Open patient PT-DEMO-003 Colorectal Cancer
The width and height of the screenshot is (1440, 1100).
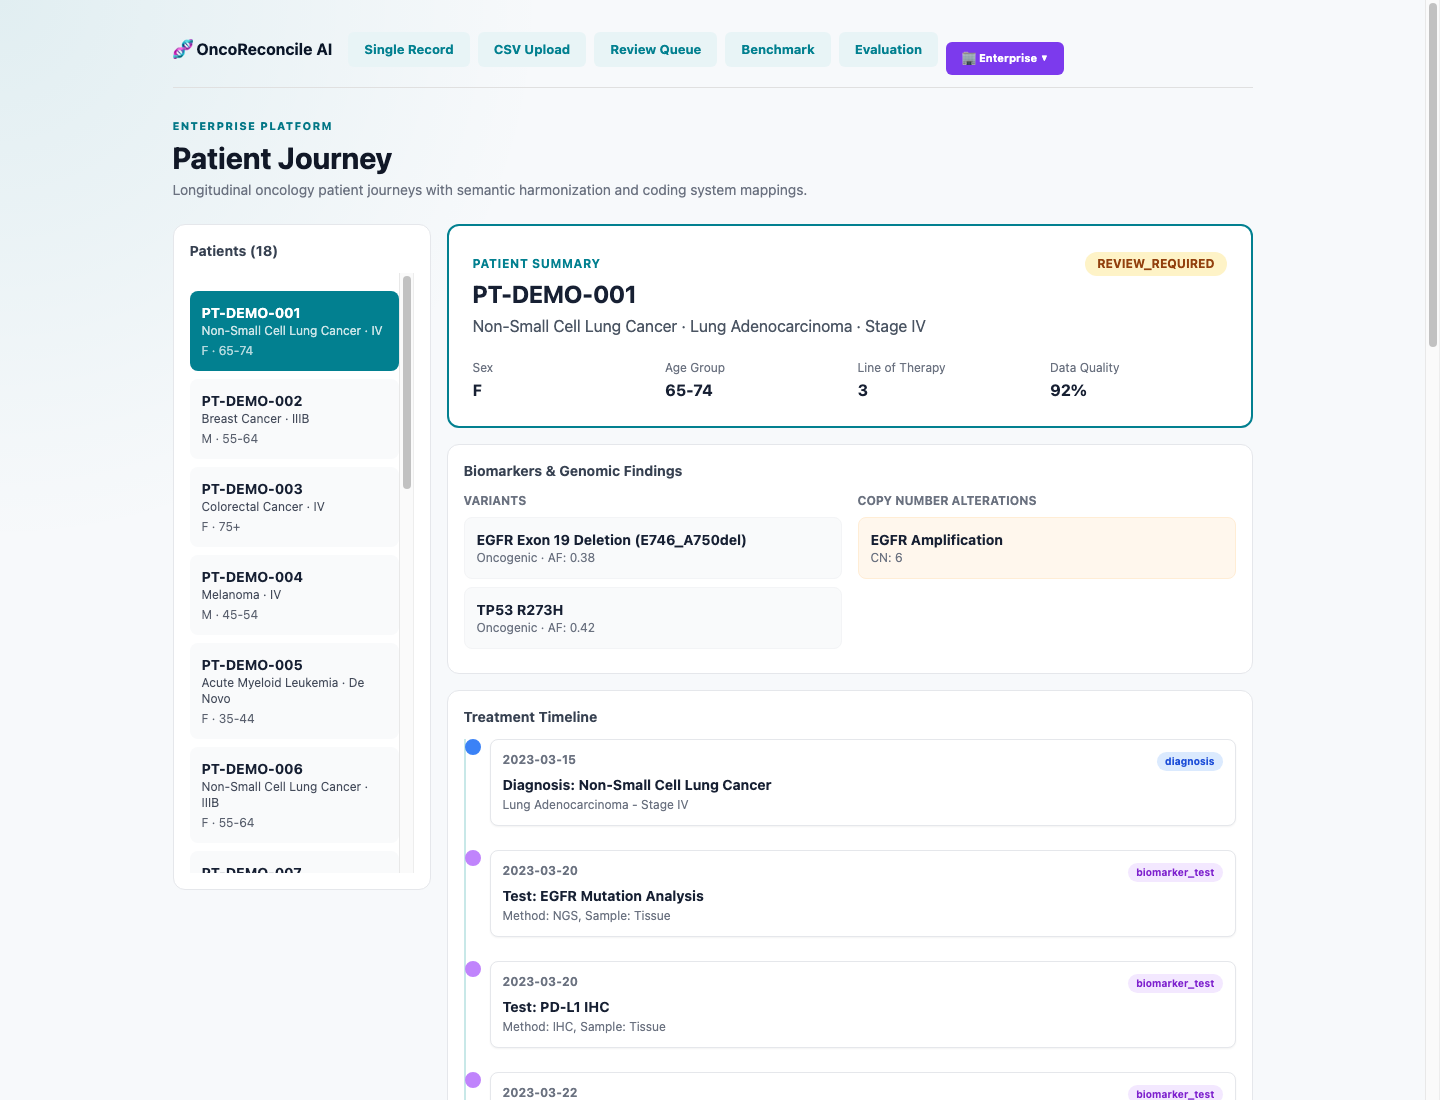click(294, 507)
